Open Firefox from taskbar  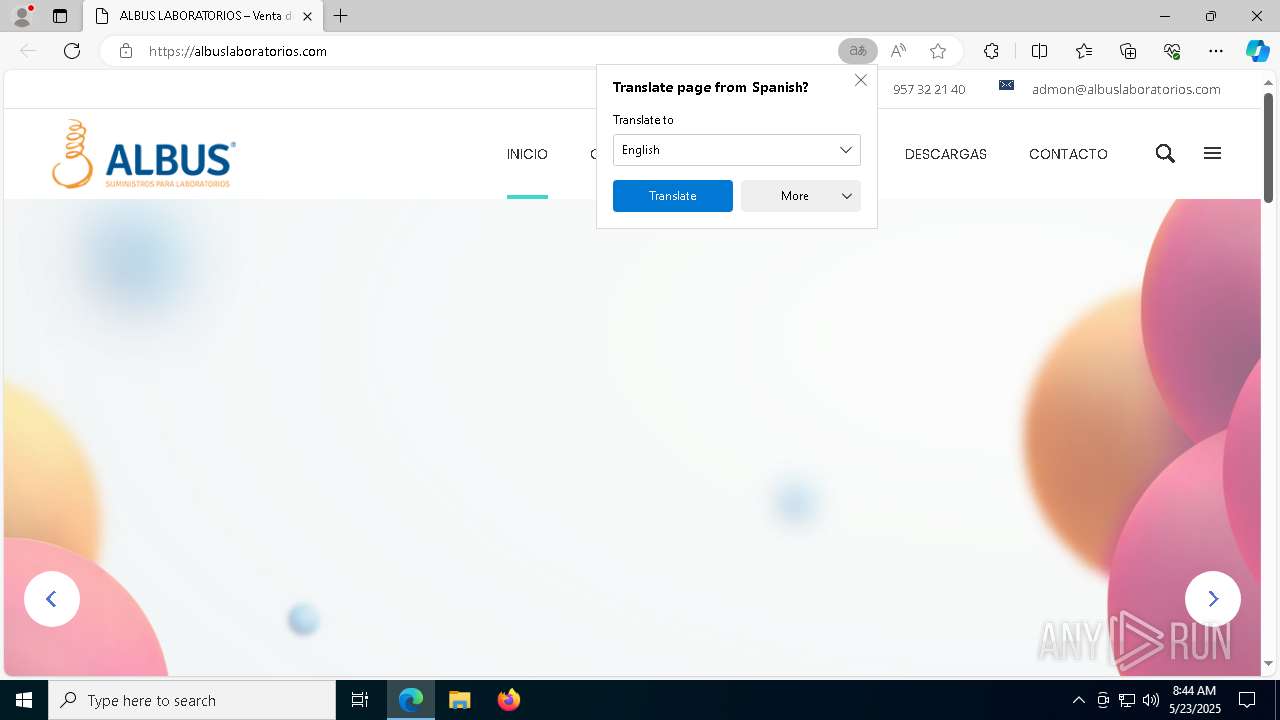pos(508,700)
